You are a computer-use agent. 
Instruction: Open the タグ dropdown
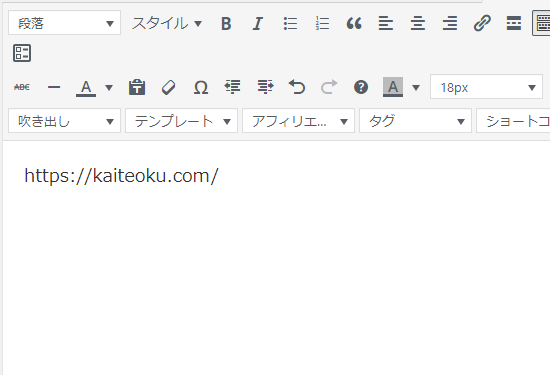[415, 121]
